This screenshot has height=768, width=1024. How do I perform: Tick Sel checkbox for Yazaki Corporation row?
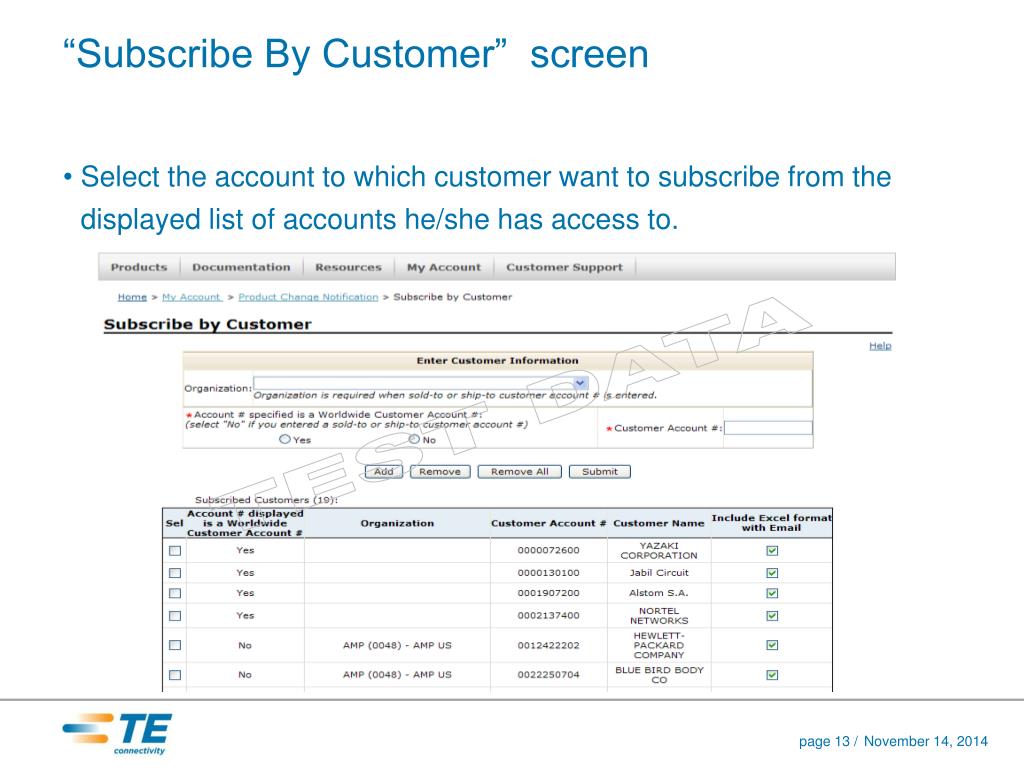click(174, 551)
